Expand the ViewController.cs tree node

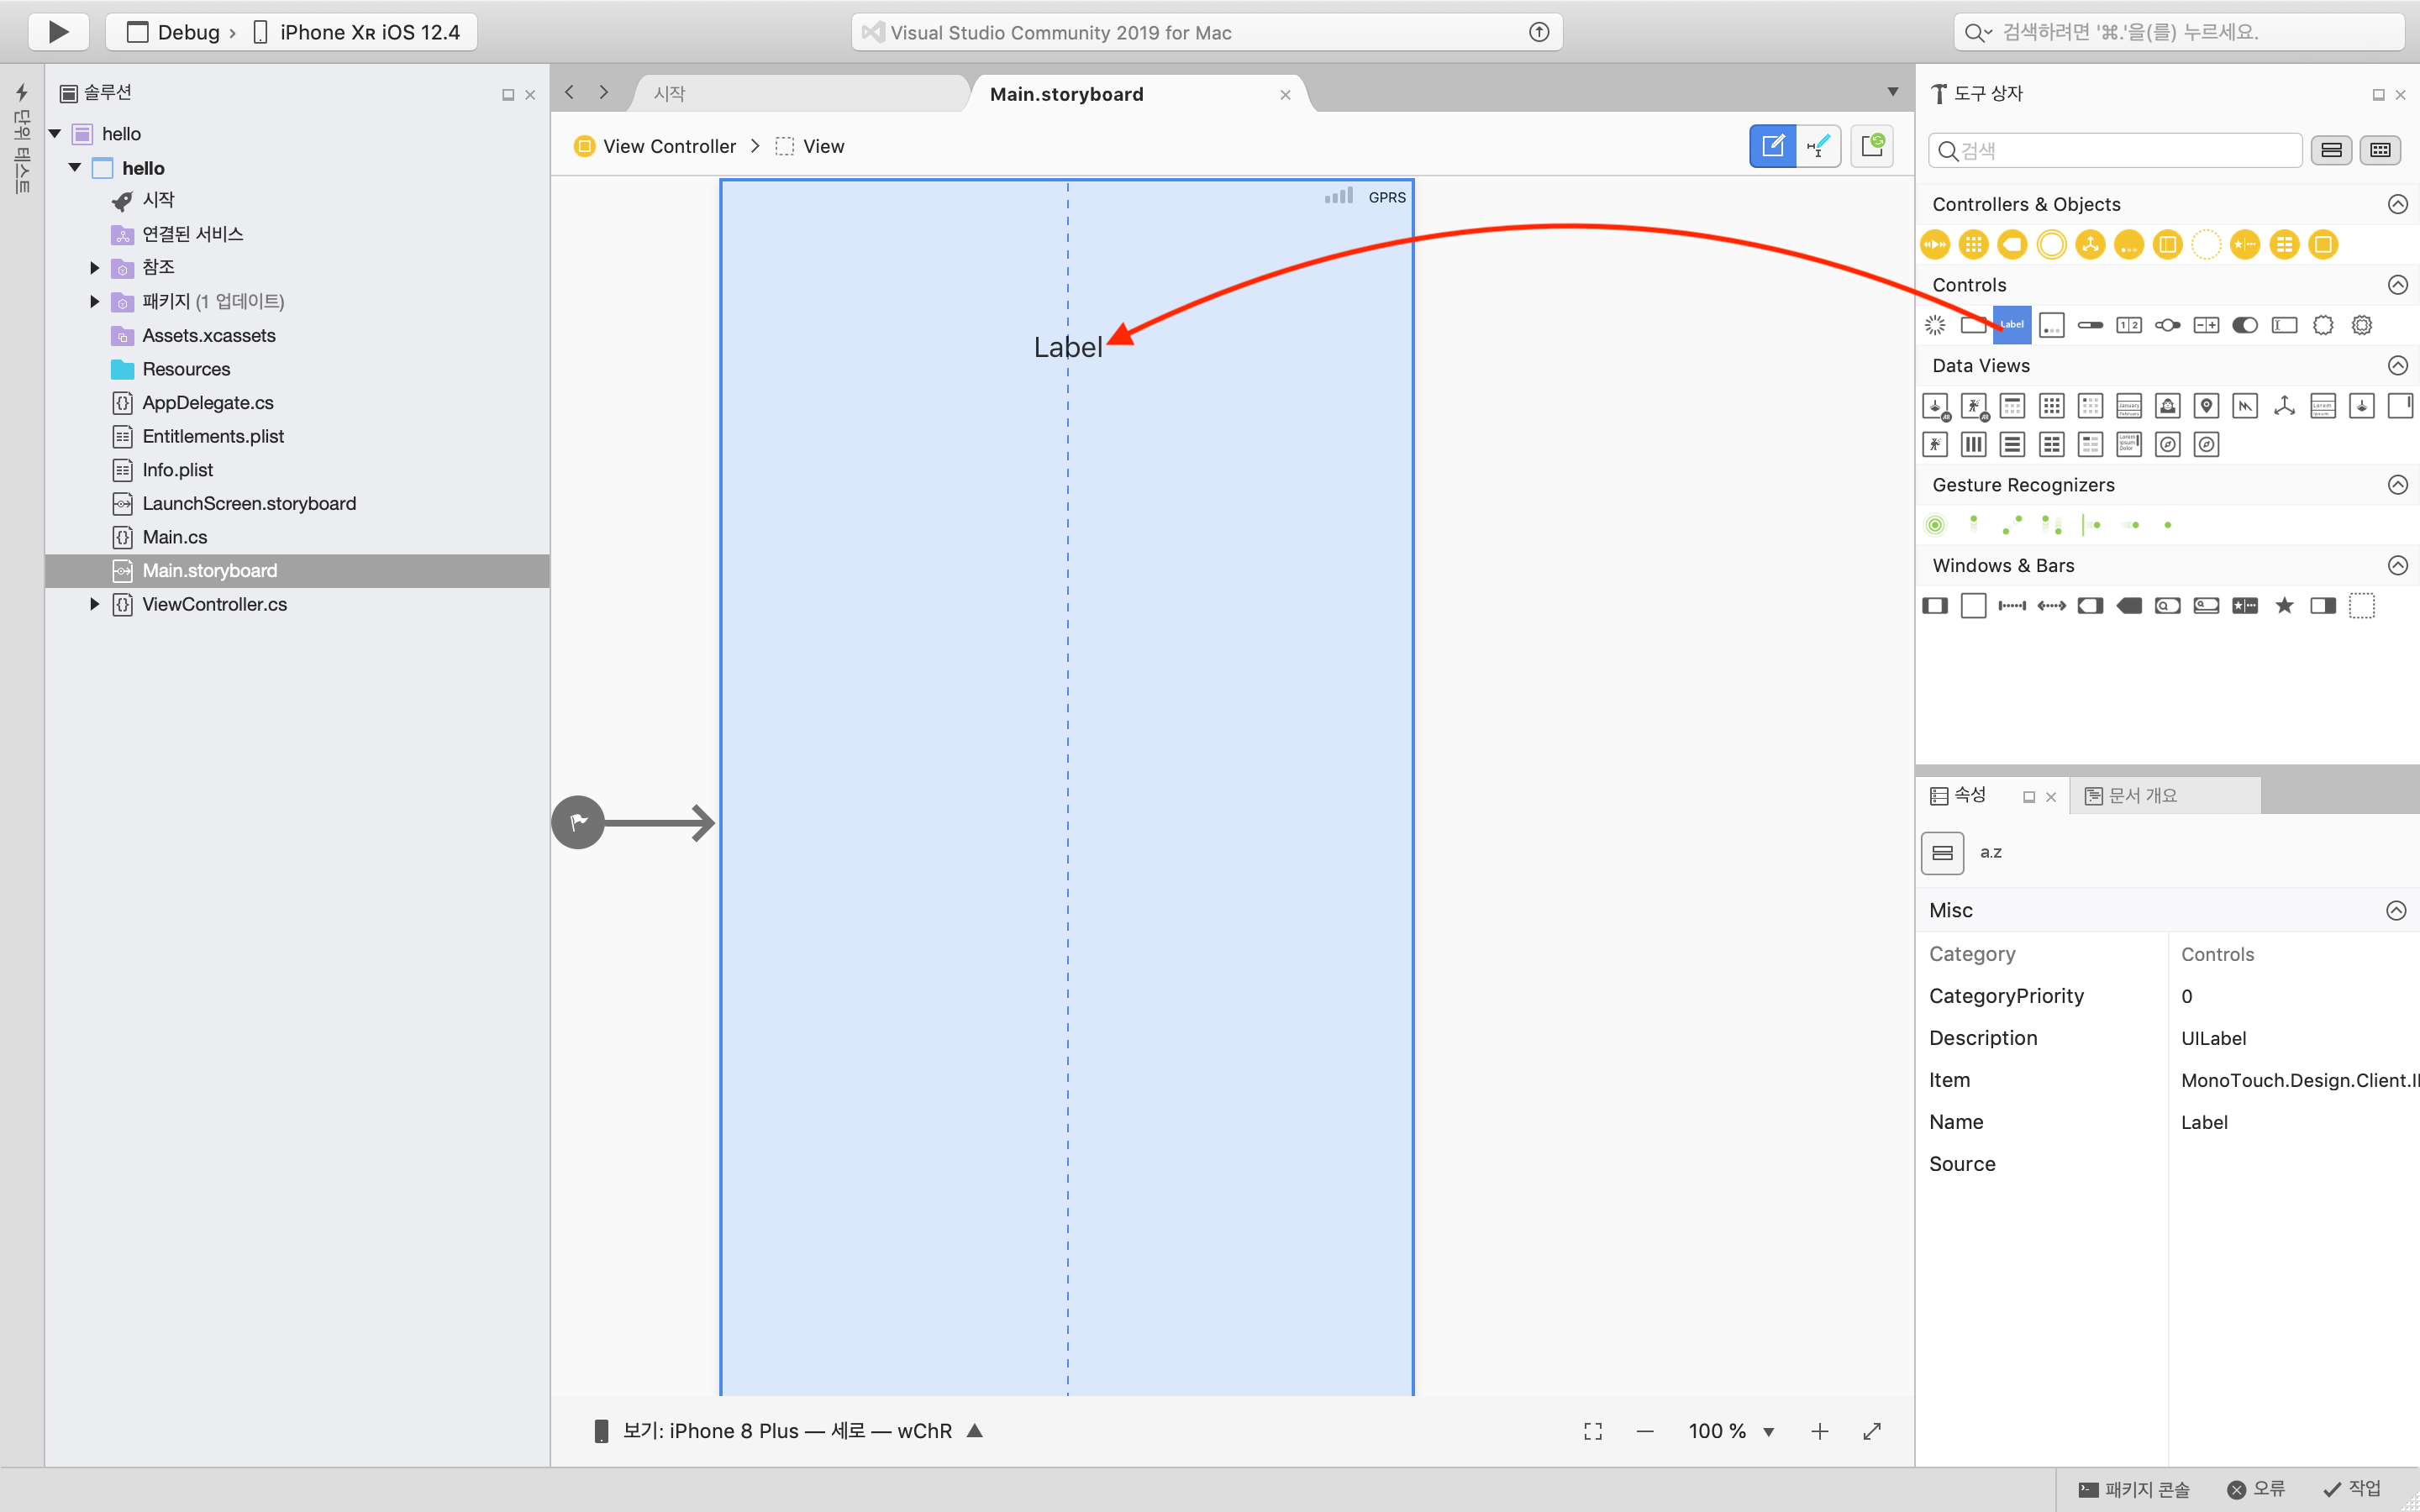(94, 604)
